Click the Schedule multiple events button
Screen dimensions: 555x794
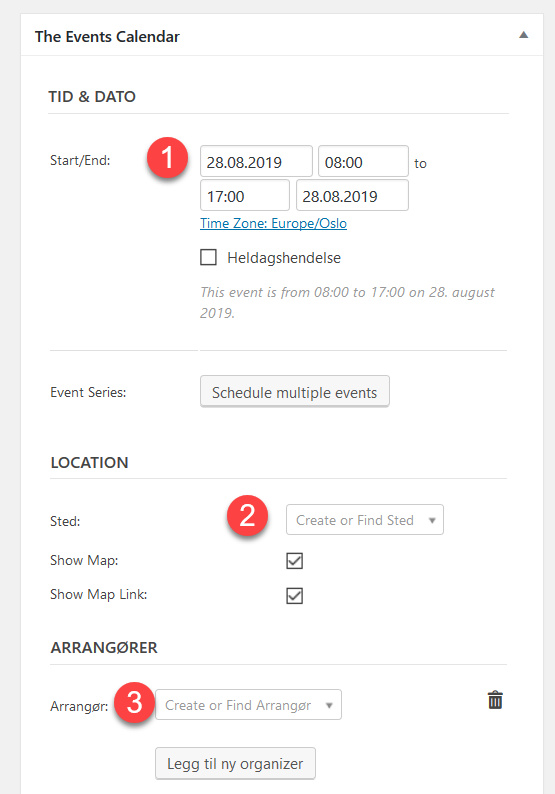click(295, 391)
